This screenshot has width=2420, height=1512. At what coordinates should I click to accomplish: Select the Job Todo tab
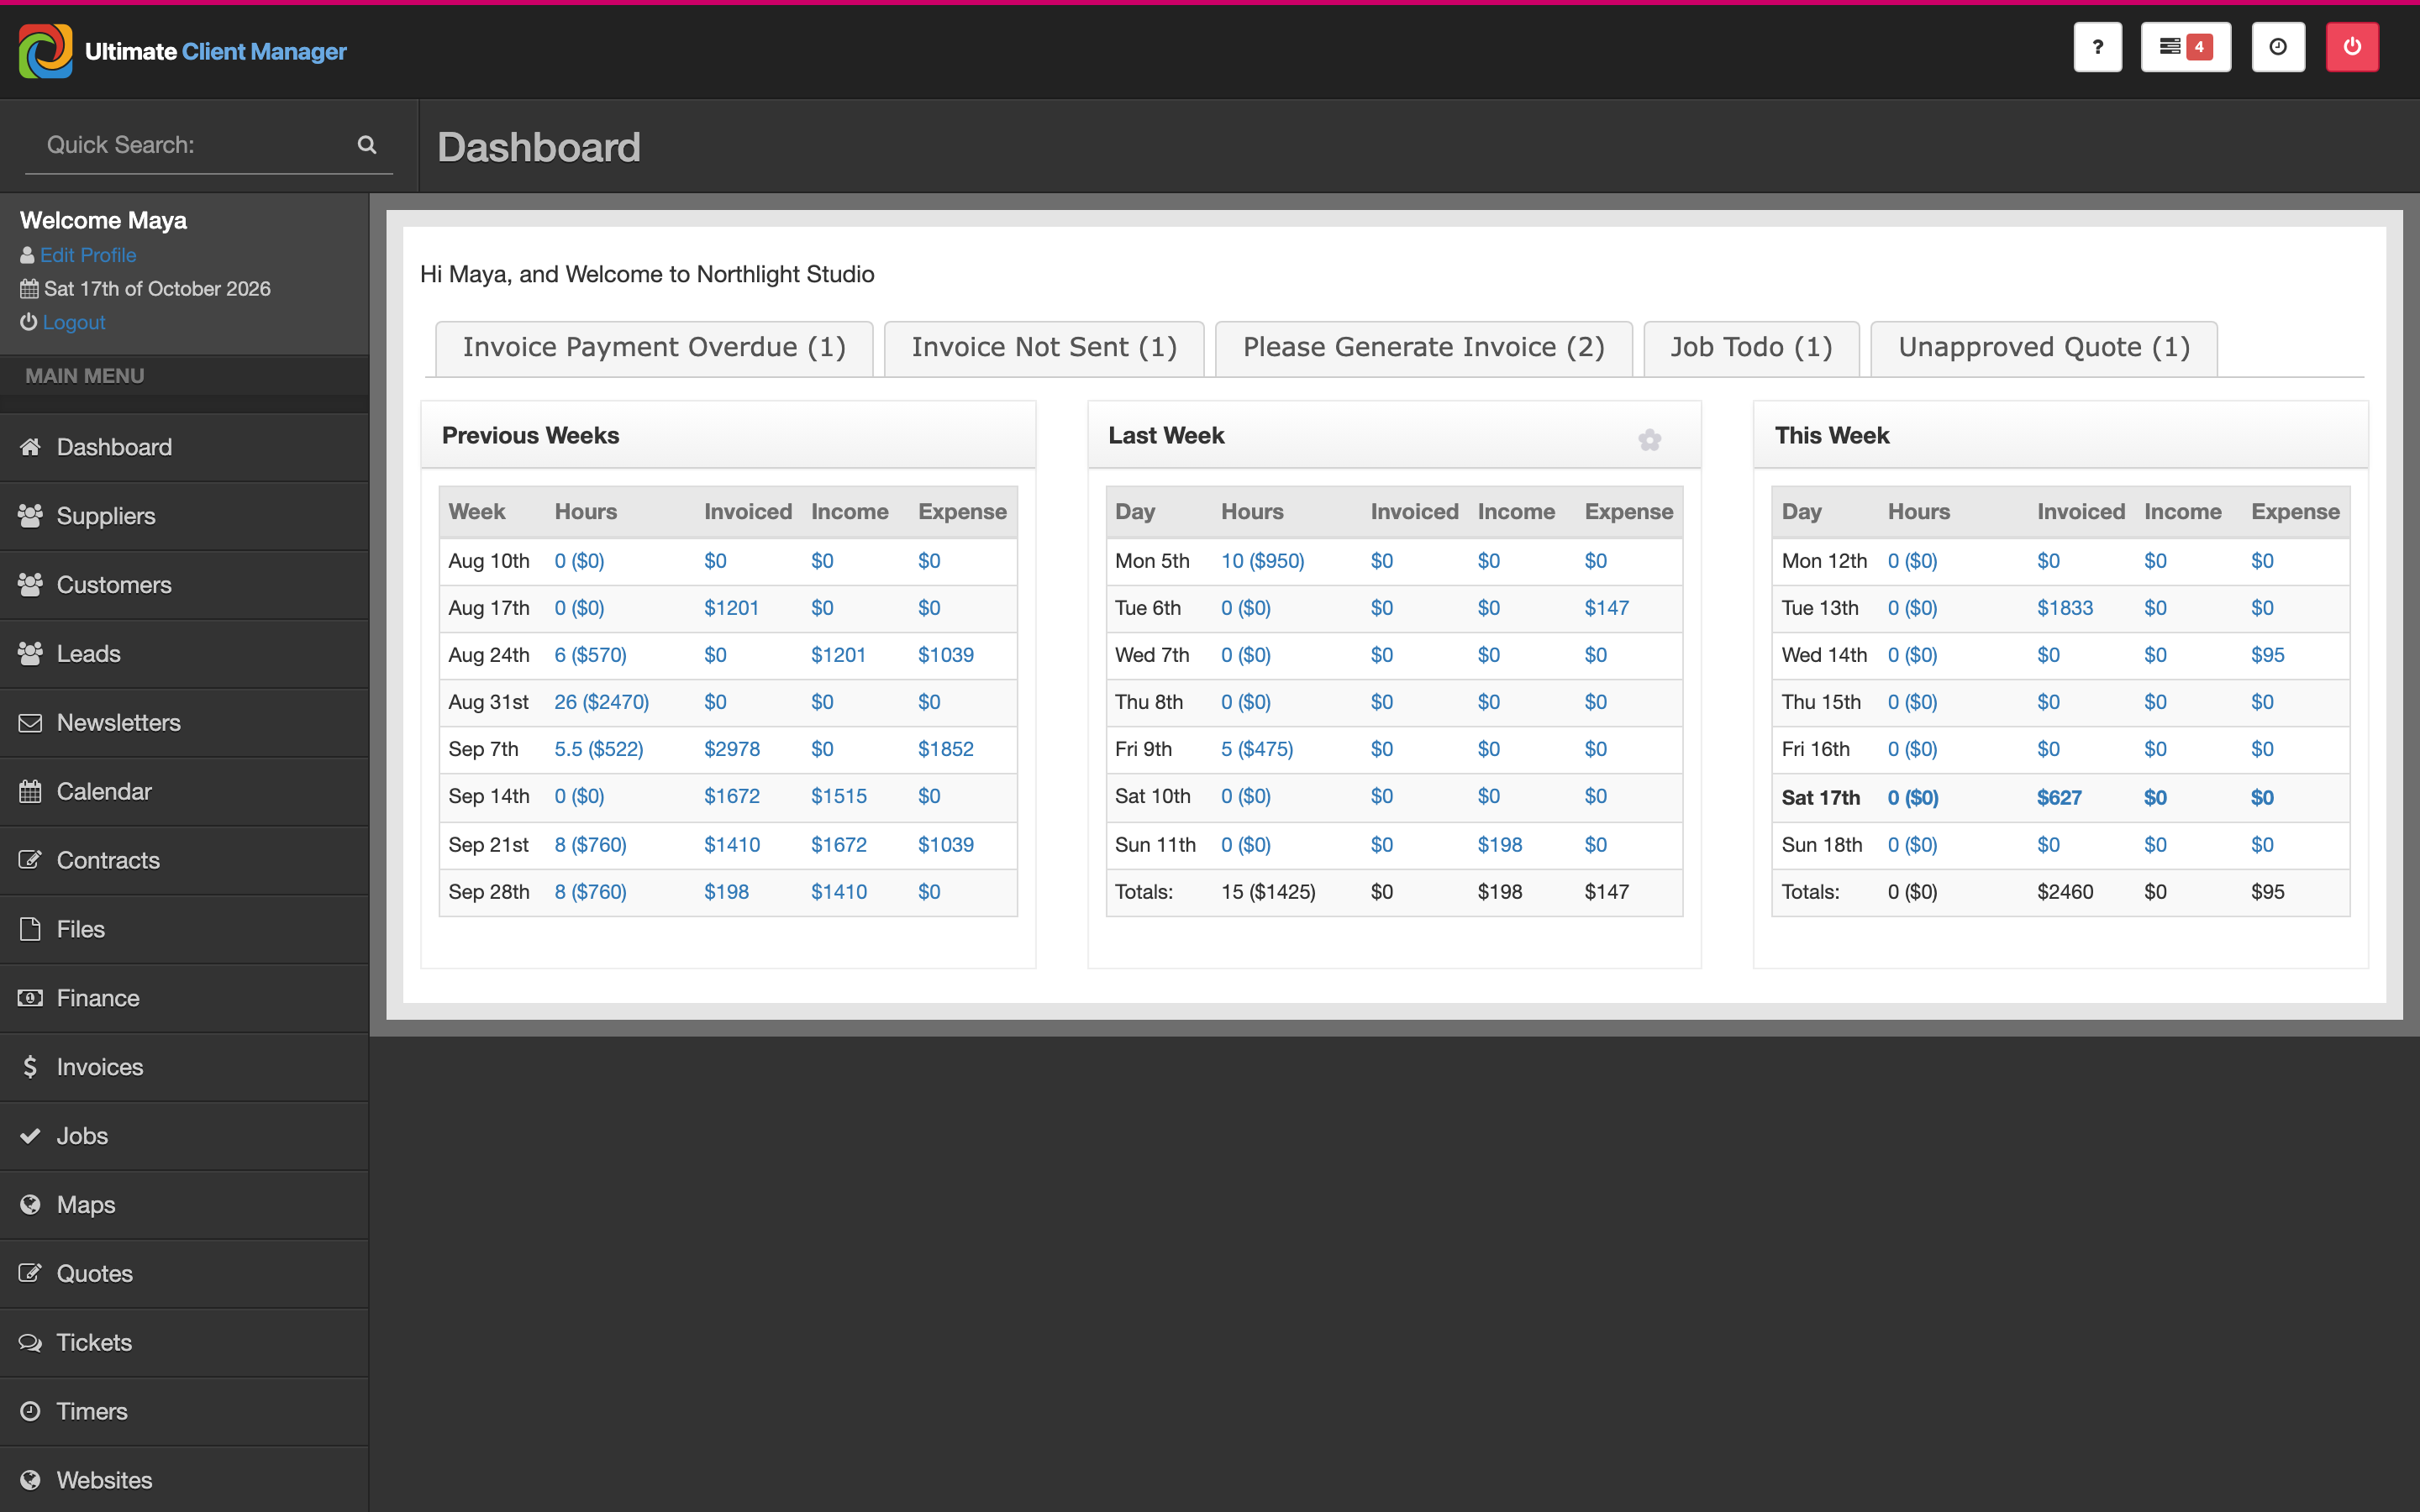tap(1751, 348)
